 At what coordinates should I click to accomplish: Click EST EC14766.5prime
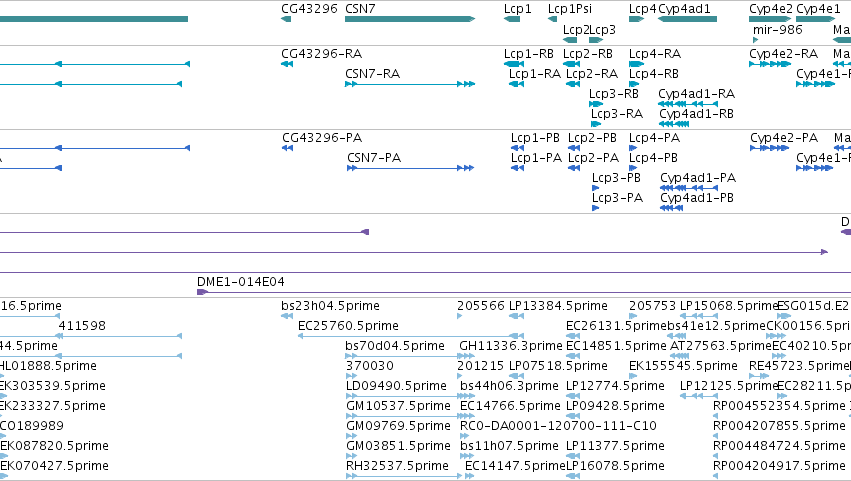(x=510, y=406)
